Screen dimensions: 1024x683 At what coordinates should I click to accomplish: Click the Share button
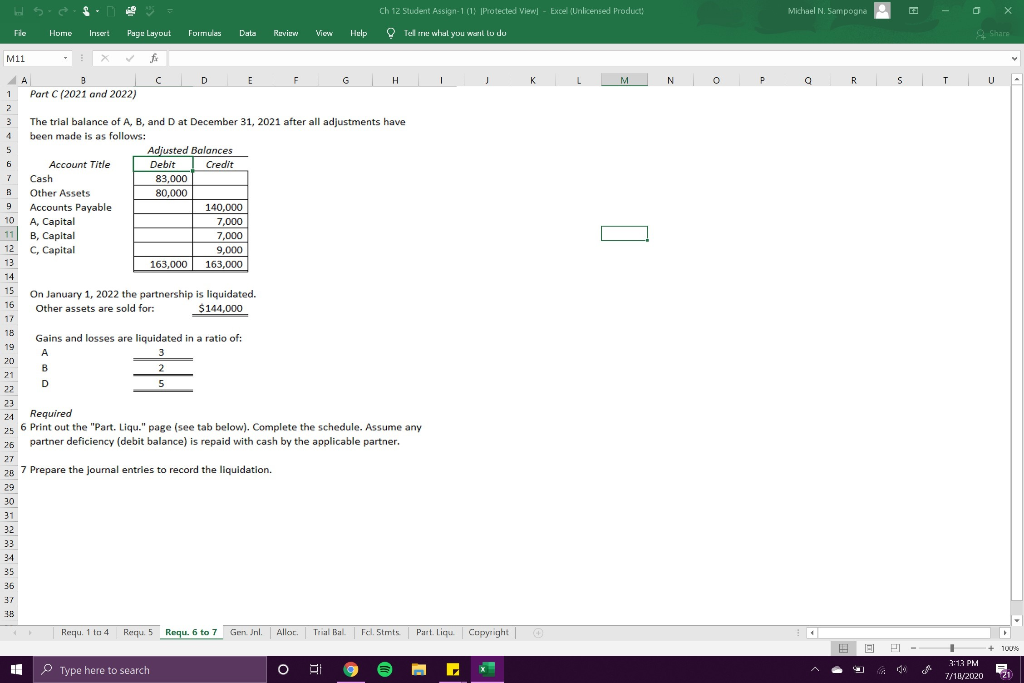pyautogui.click(x=993, y=33)
